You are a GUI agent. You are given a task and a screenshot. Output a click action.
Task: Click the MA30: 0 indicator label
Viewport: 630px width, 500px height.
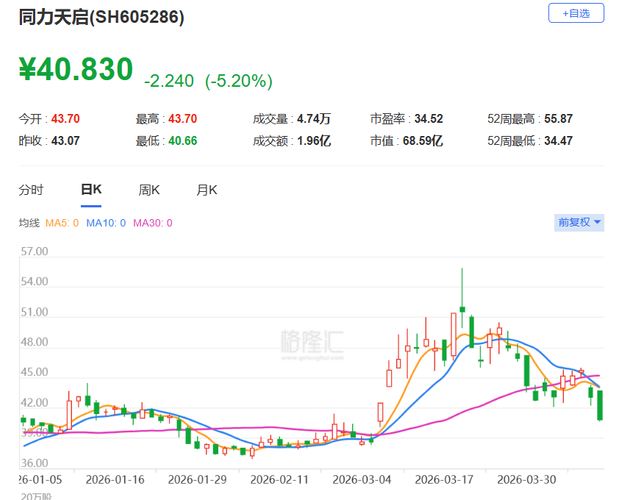click(x=153, y=223)
